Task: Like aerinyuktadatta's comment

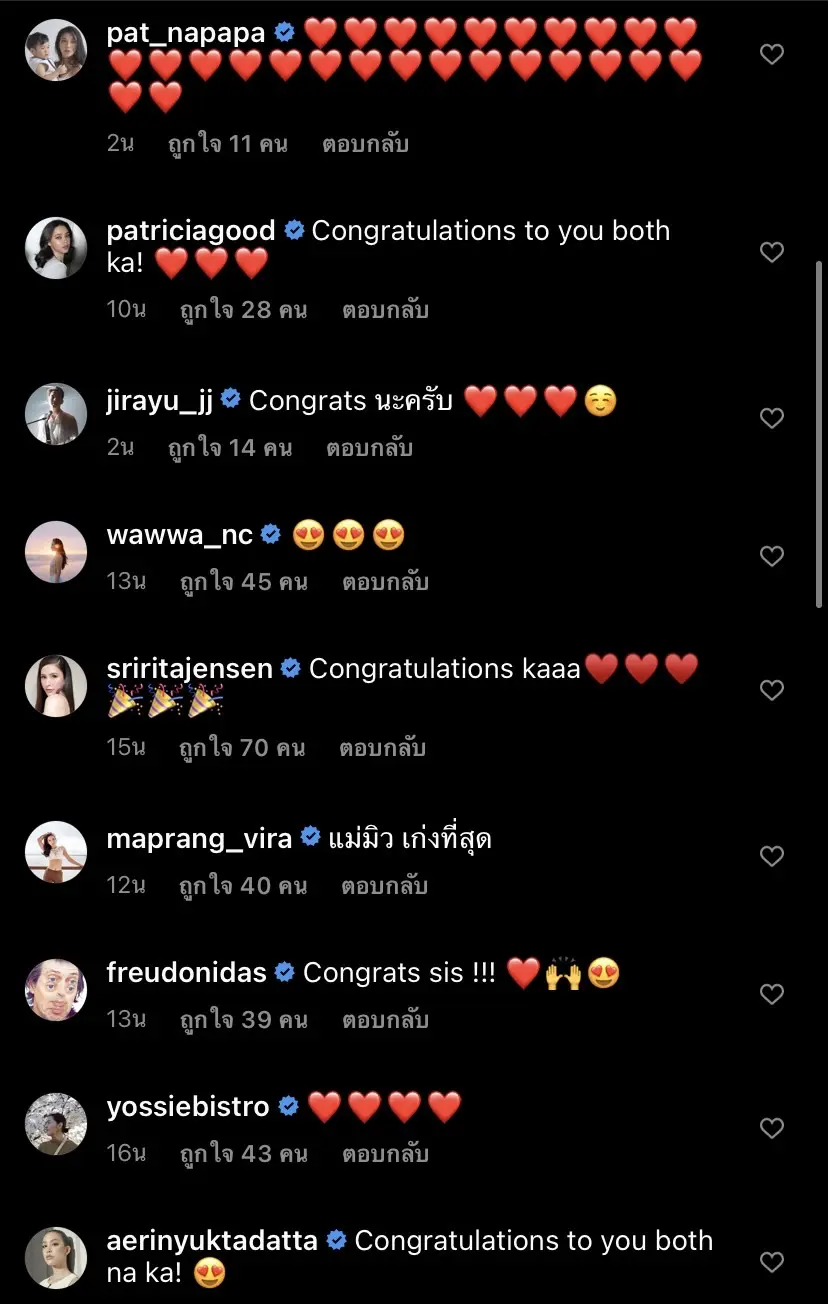Action: coord(772,1262)
